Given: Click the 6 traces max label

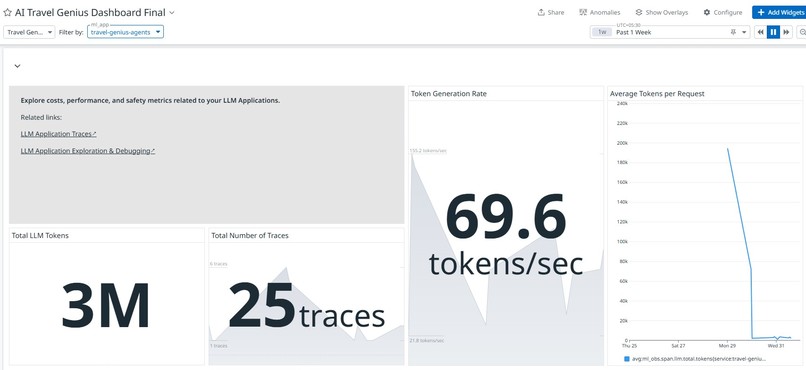Looking at the screenshot, I should pyautogui.click(x=218, y=264).
